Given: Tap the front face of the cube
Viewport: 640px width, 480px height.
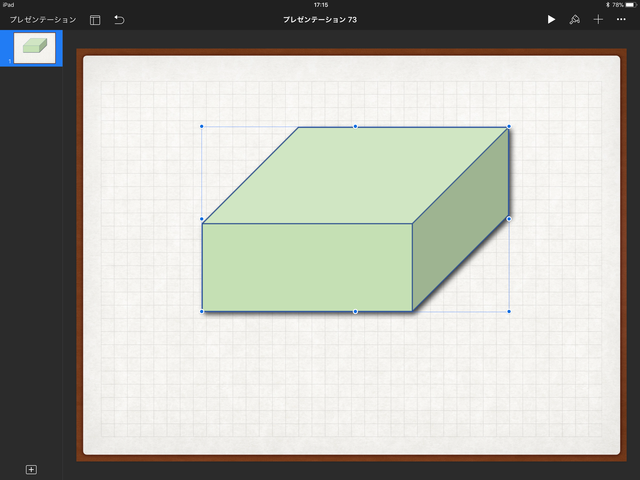Looking at the screenshot, I should (307, 267).
